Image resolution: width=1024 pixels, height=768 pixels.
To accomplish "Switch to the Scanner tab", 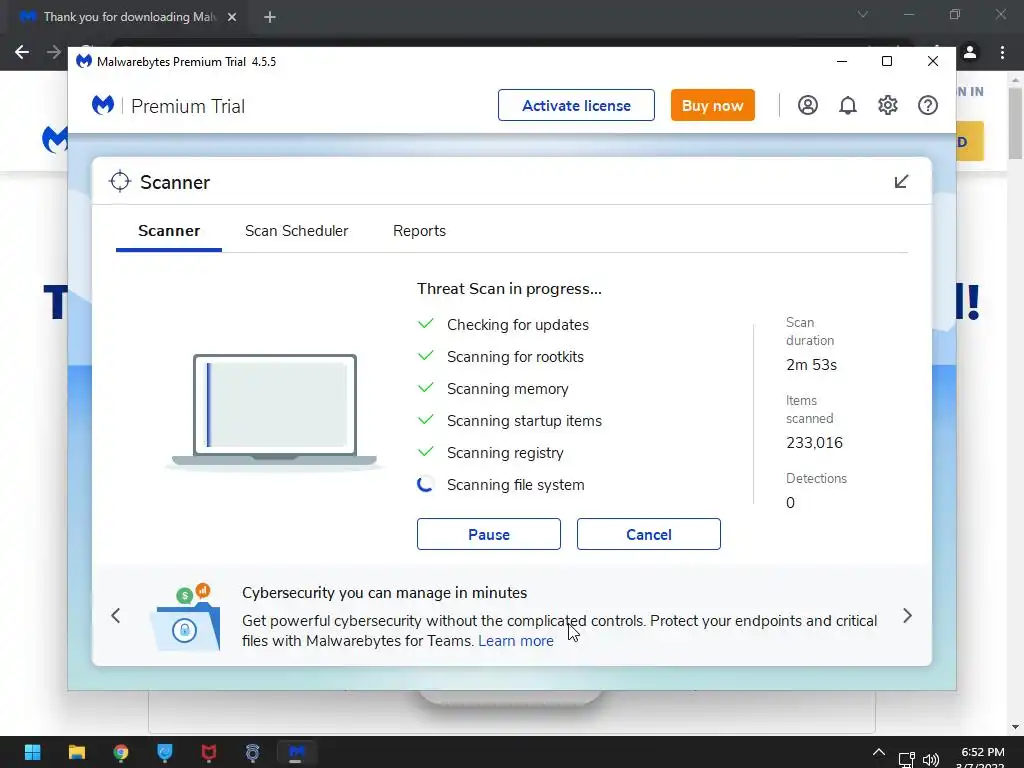I will pos(168,231).
